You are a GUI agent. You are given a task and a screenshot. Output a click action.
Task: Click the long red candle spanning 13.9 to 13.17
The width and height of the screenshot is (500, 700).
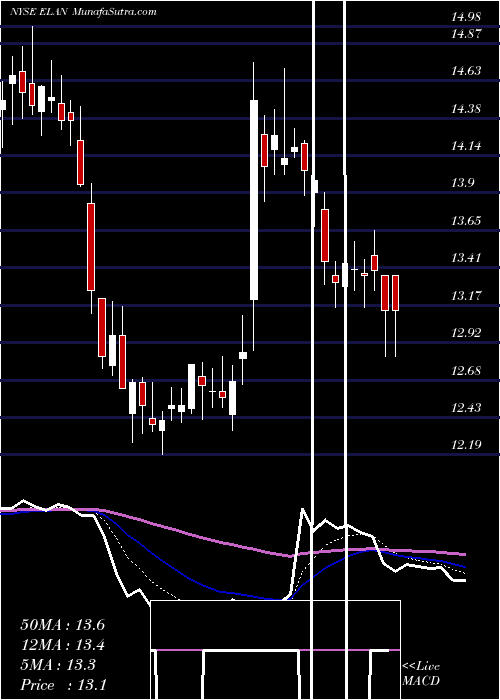91,247
